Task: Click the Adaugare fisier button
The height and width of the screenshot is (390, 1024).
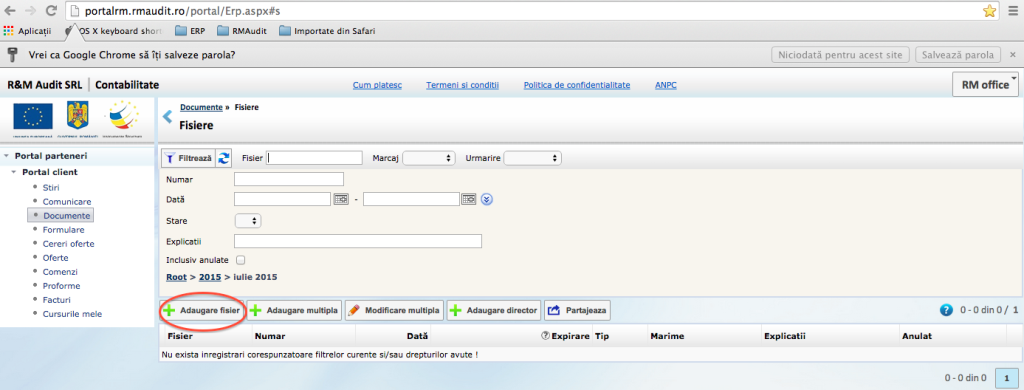Action: click(x=202, y=310)
